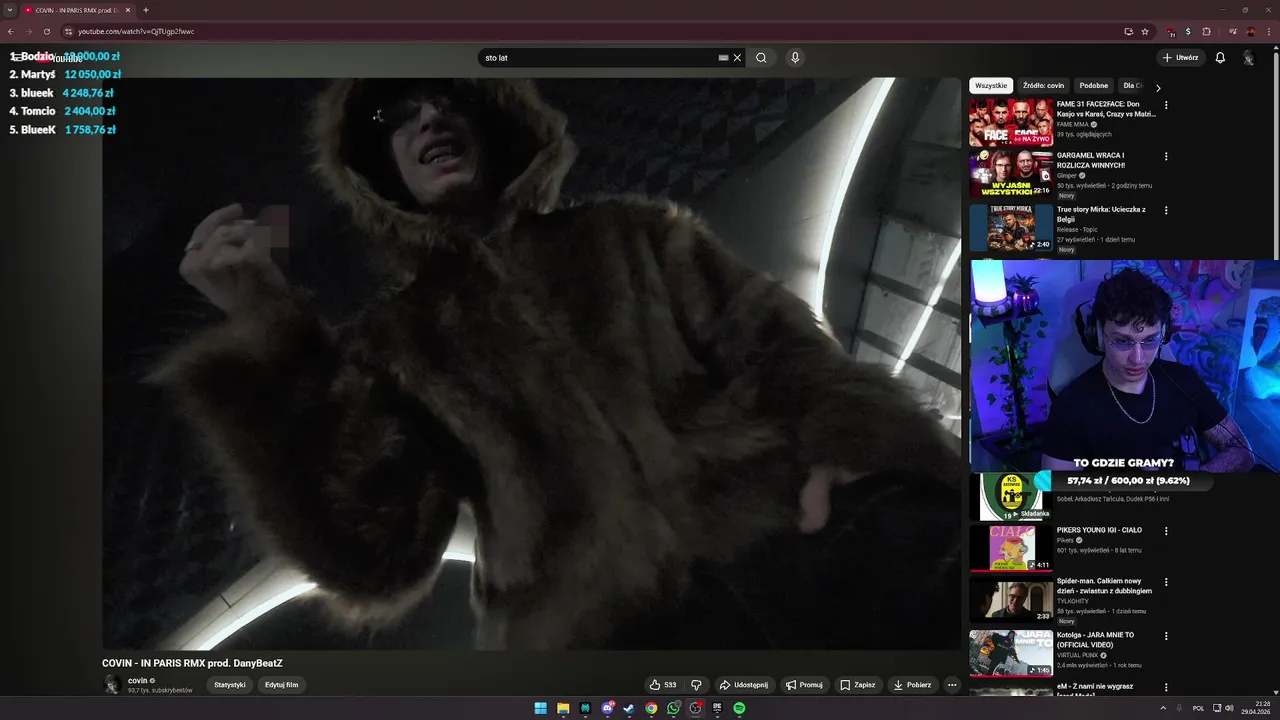Click the Pobierz download button
The width and height of the screenshot is (1280, 720).
[912, 685]
